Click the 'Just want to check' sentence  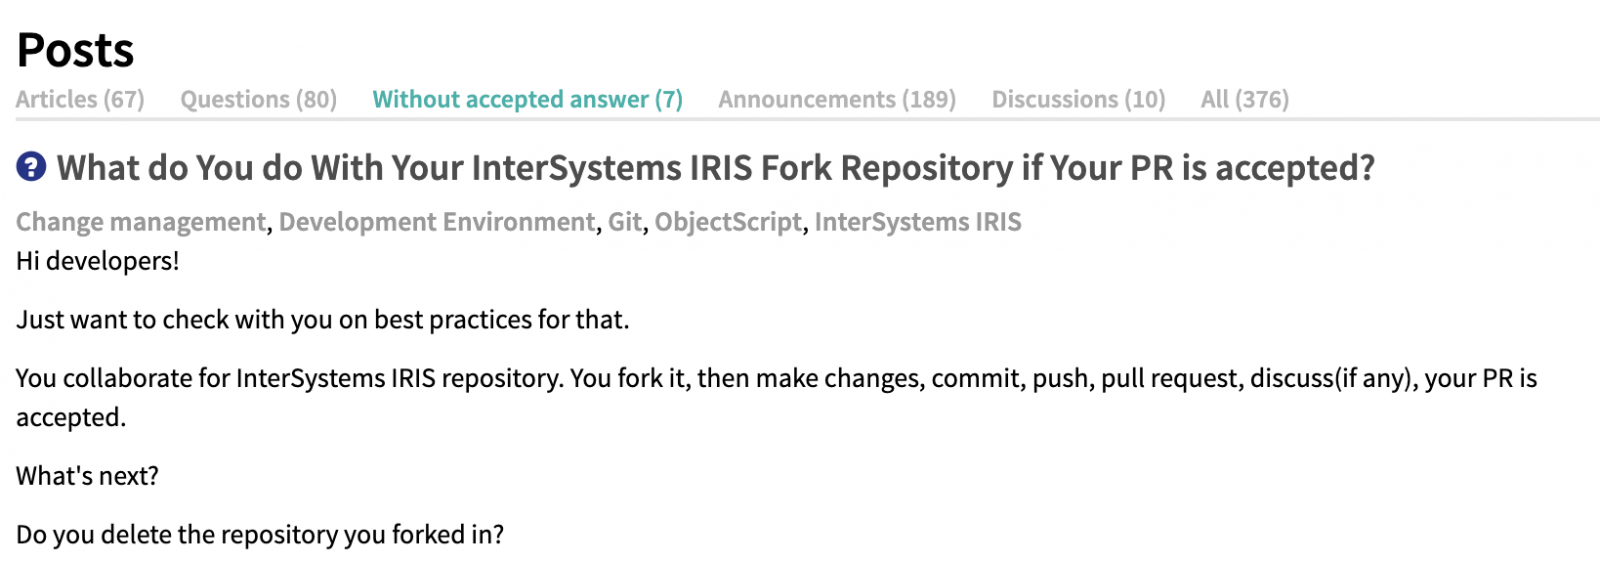click(322, 320)
